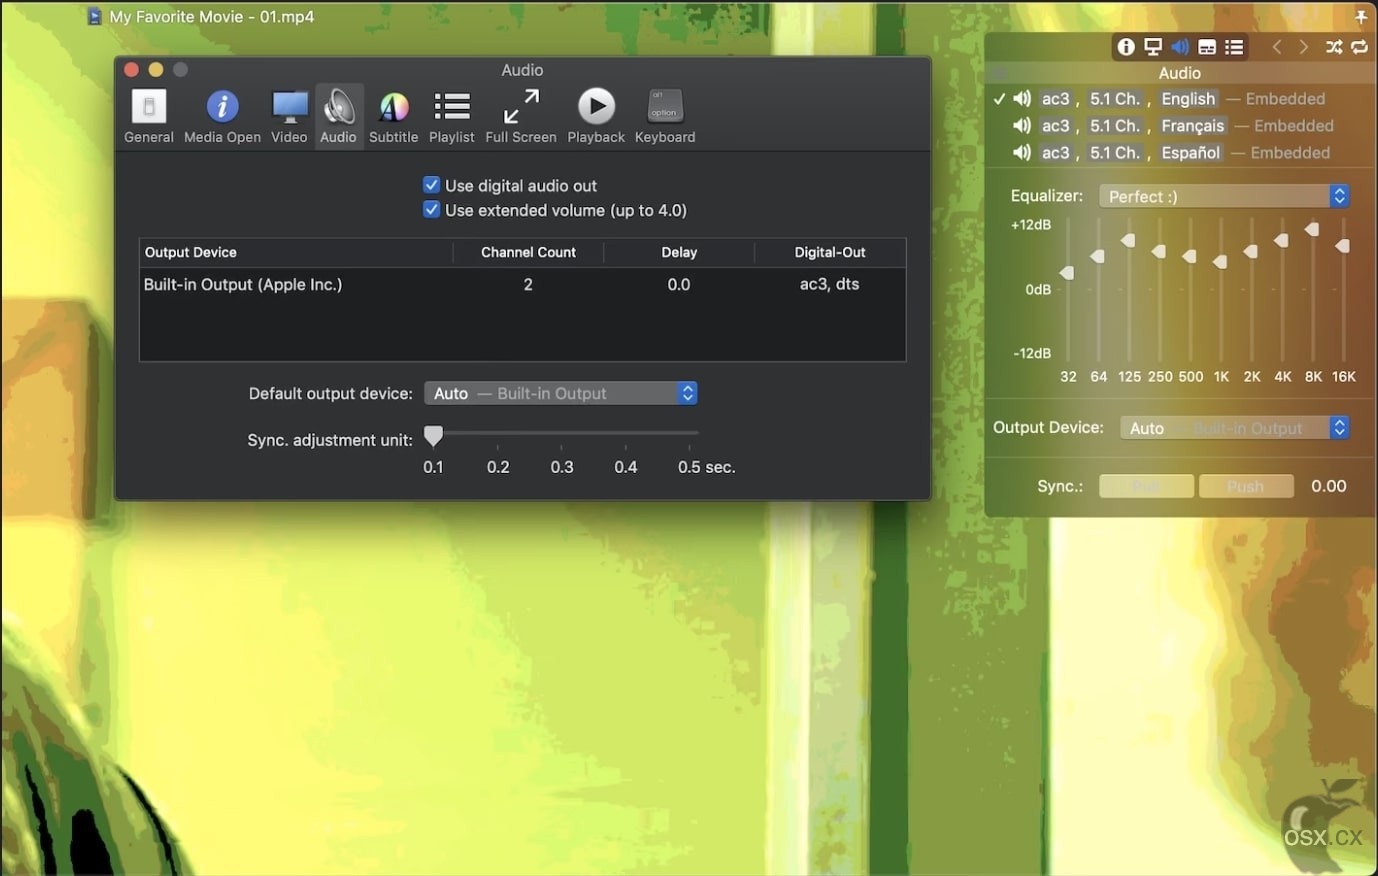The width and height of the screenshot is (1378, 876).
Task: Click the Channel Count column header
Action: pos(528,253)
